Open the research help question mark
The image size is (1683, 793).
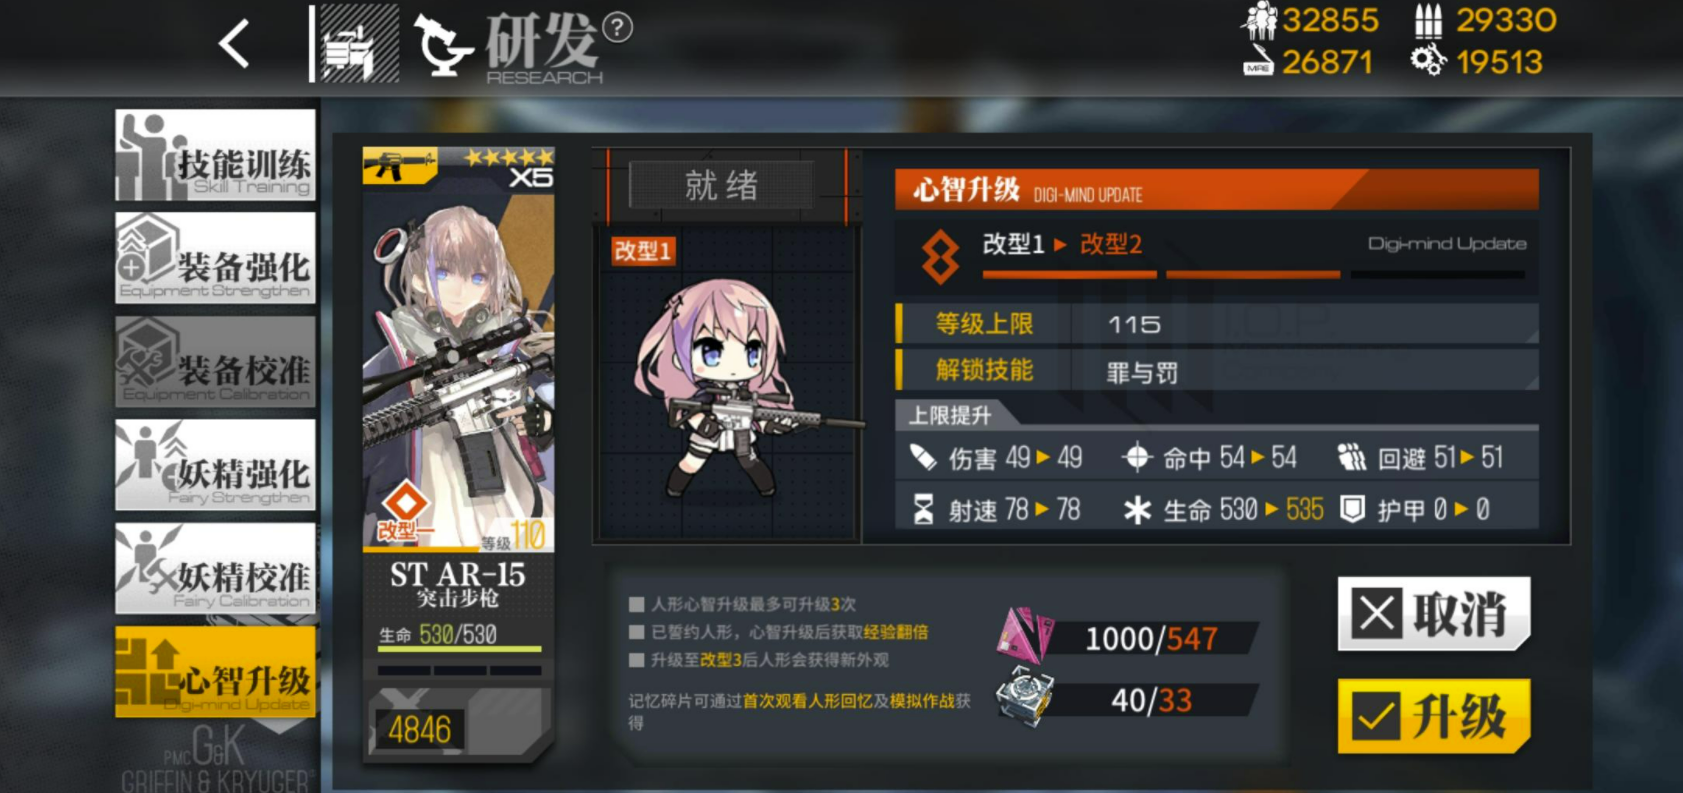pyautogui.click(x=618, y=27)
